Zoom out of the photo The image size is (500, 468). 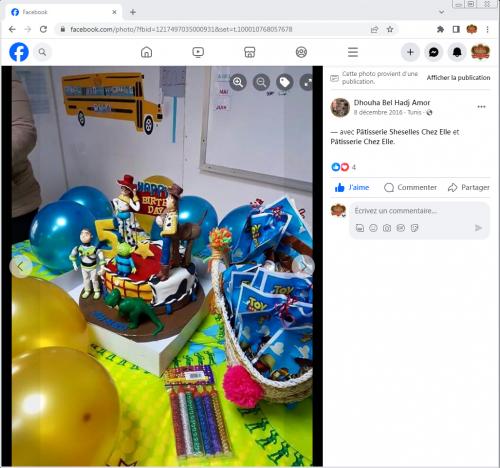pyautogui.click(x=261, y=82)
